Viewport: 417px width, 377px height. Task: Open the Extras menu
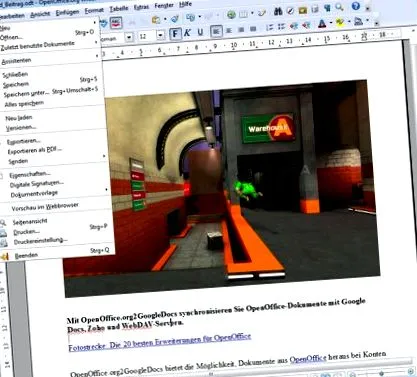tap(141, 7)
